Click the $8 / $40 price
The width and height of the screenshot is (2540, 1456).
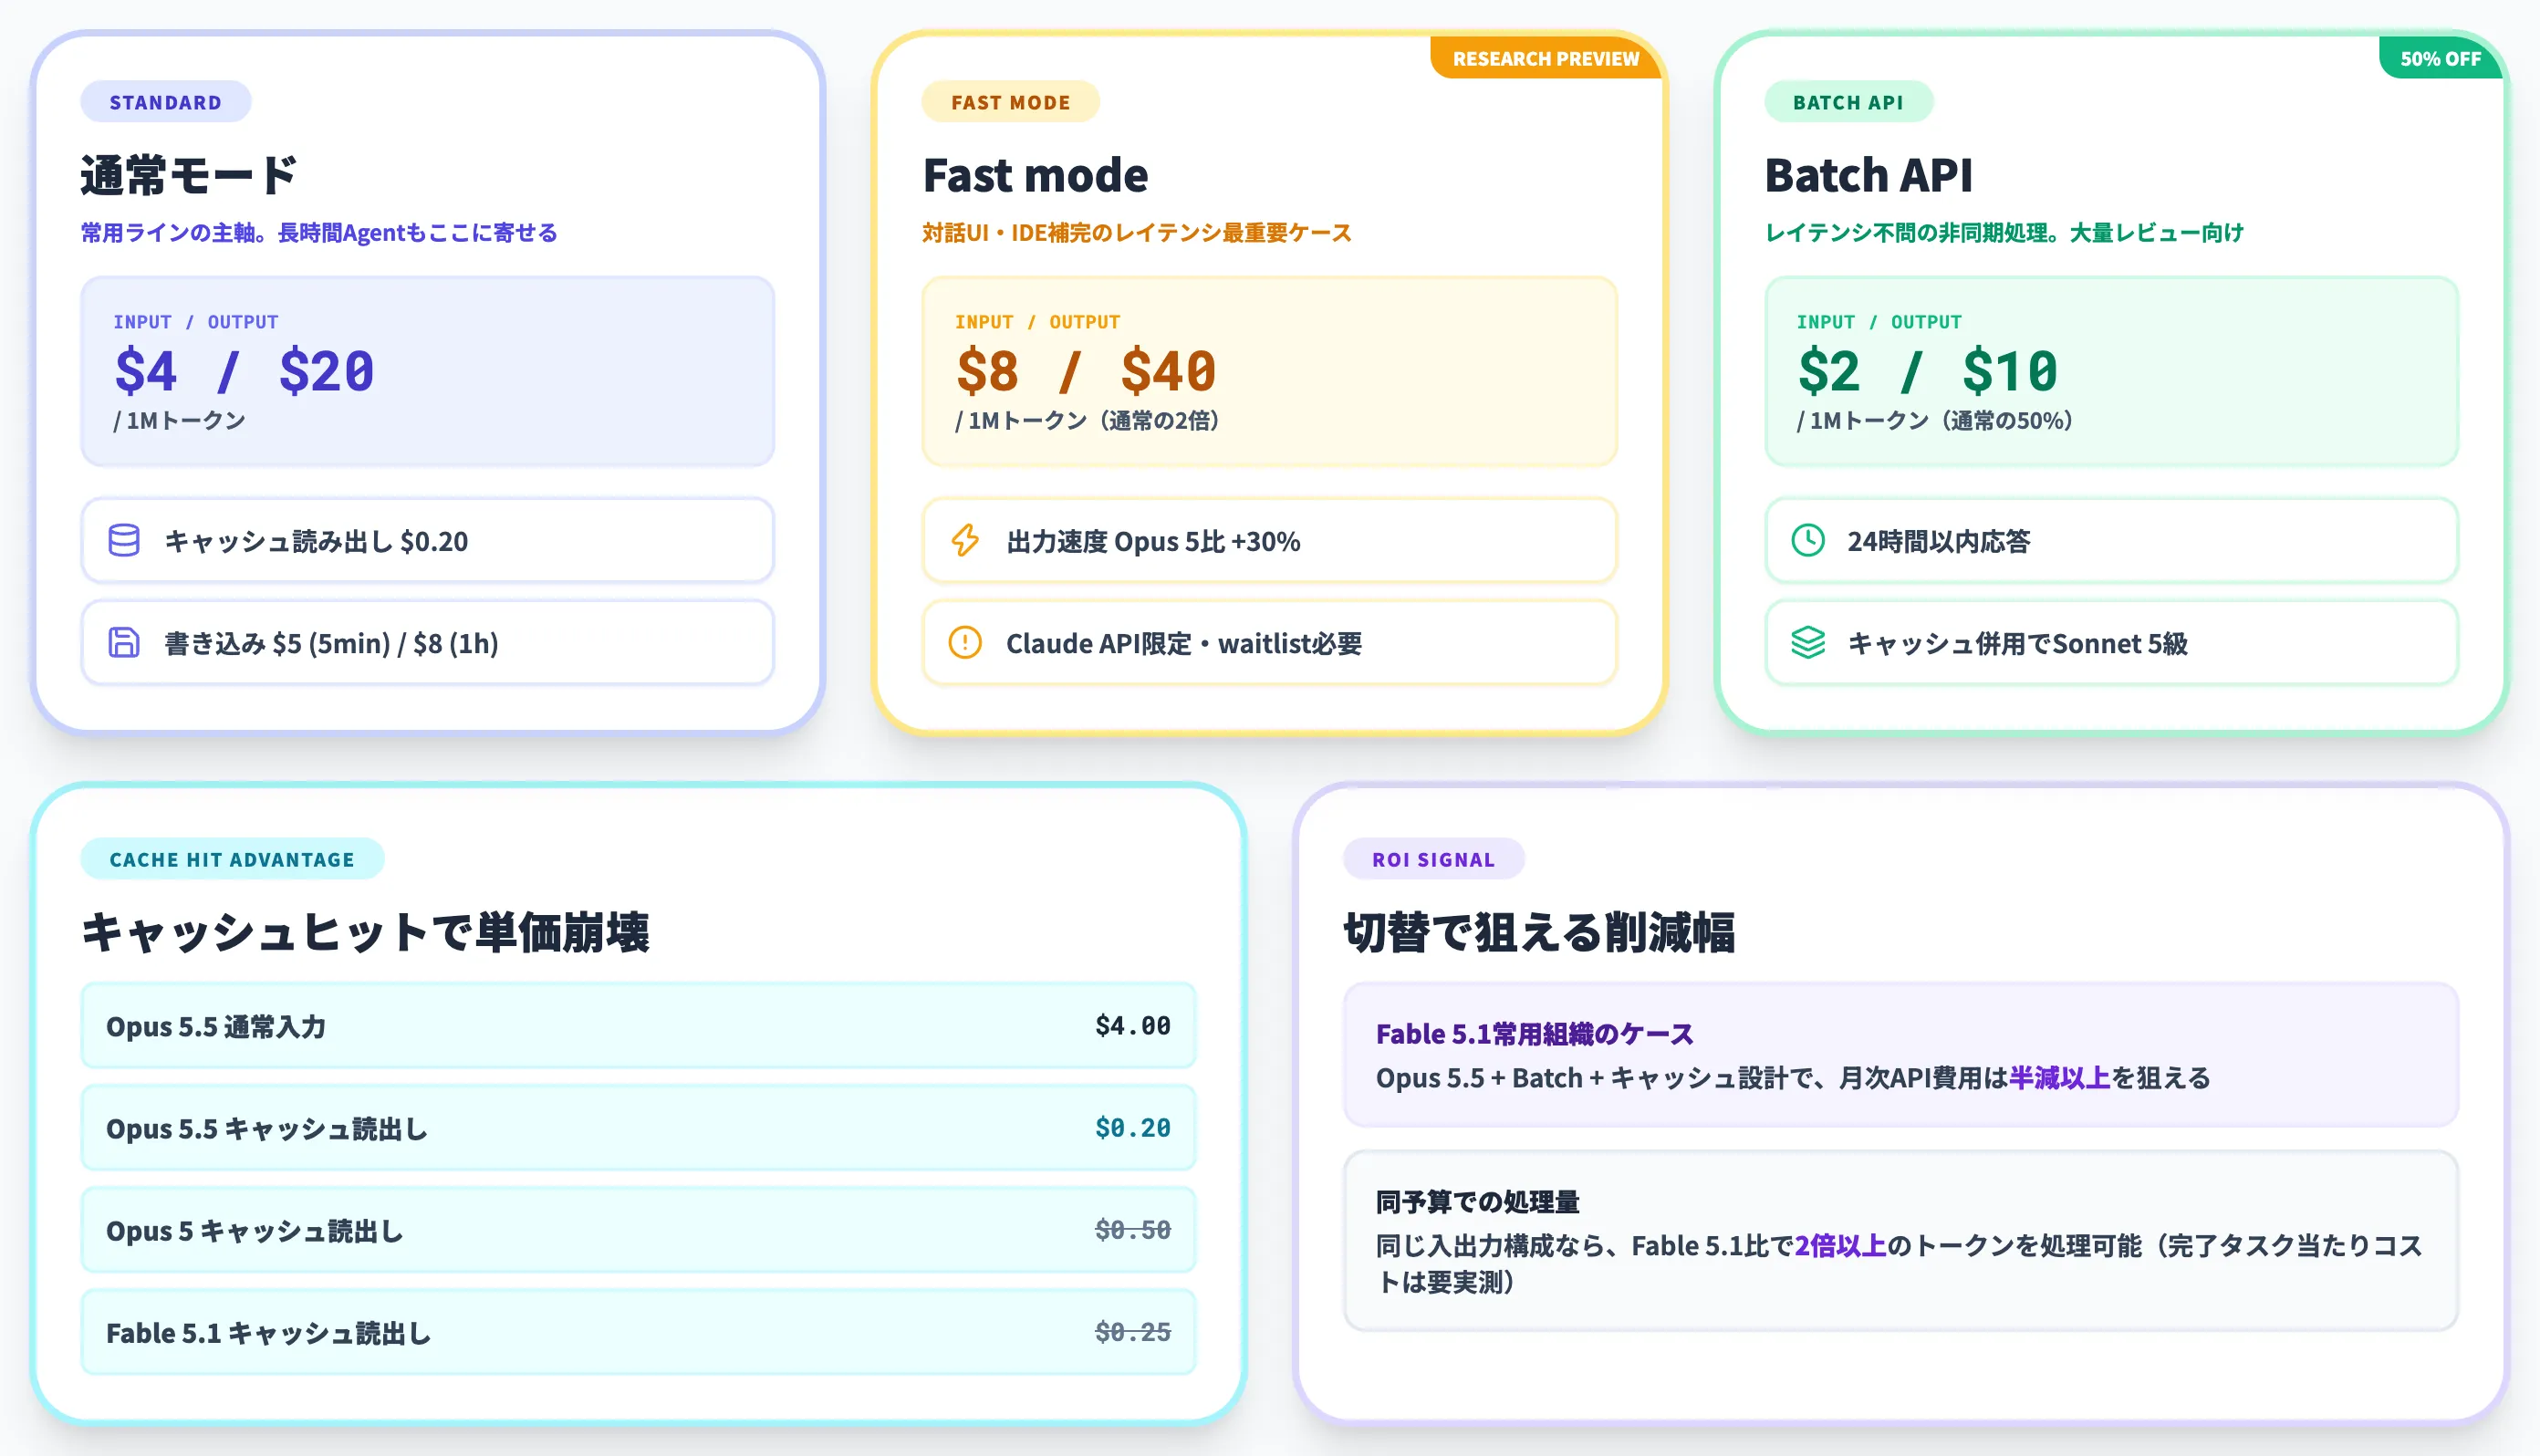coord(1086,371)
